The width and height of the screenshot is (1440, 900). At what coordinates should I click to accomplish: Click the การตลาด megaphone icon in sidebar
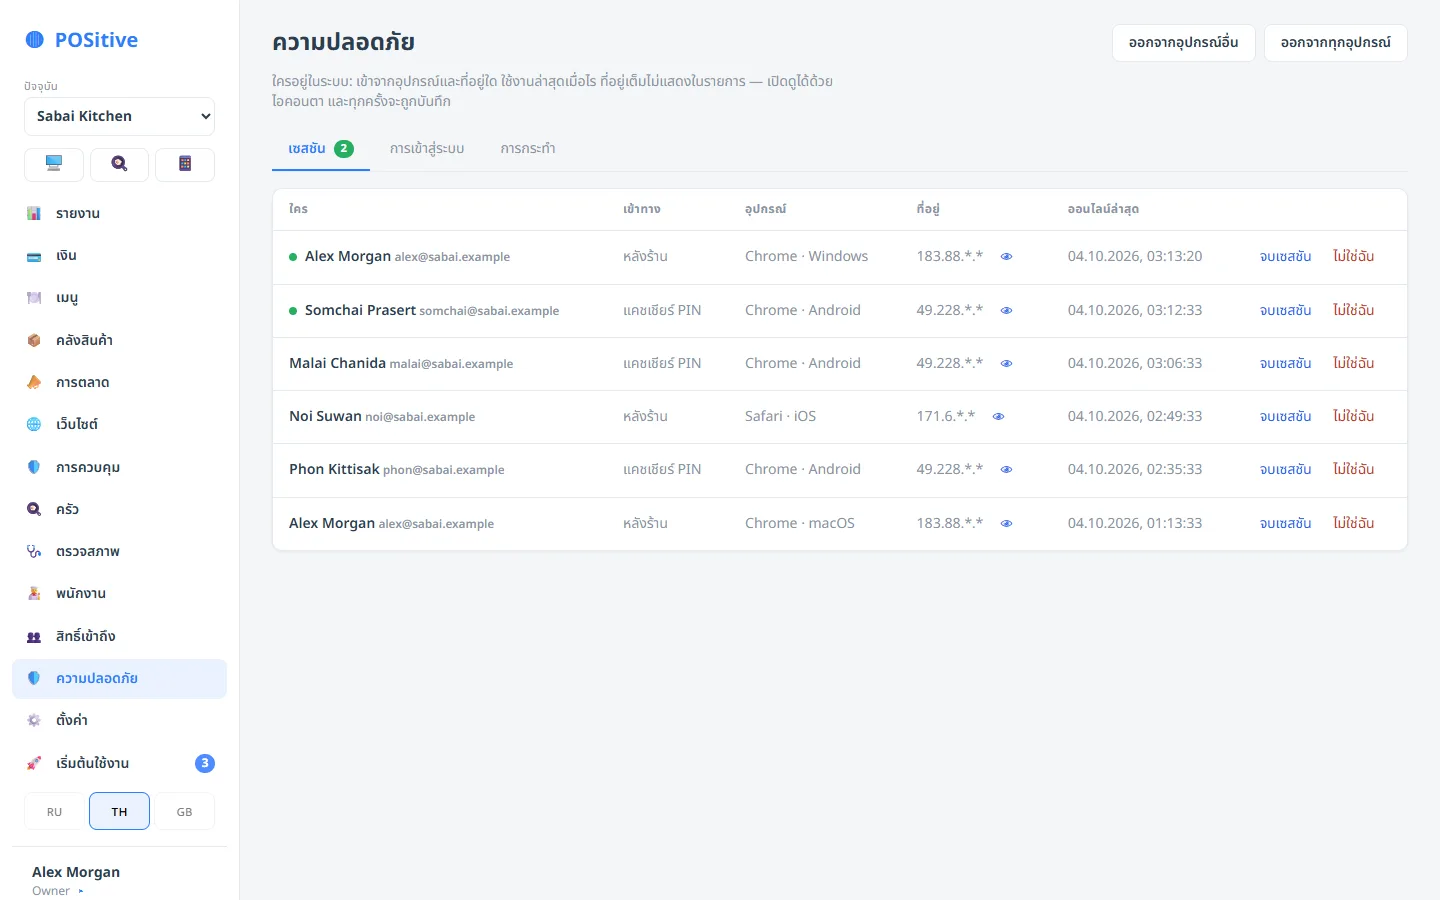pyautogui.click(x=34, y=382)
